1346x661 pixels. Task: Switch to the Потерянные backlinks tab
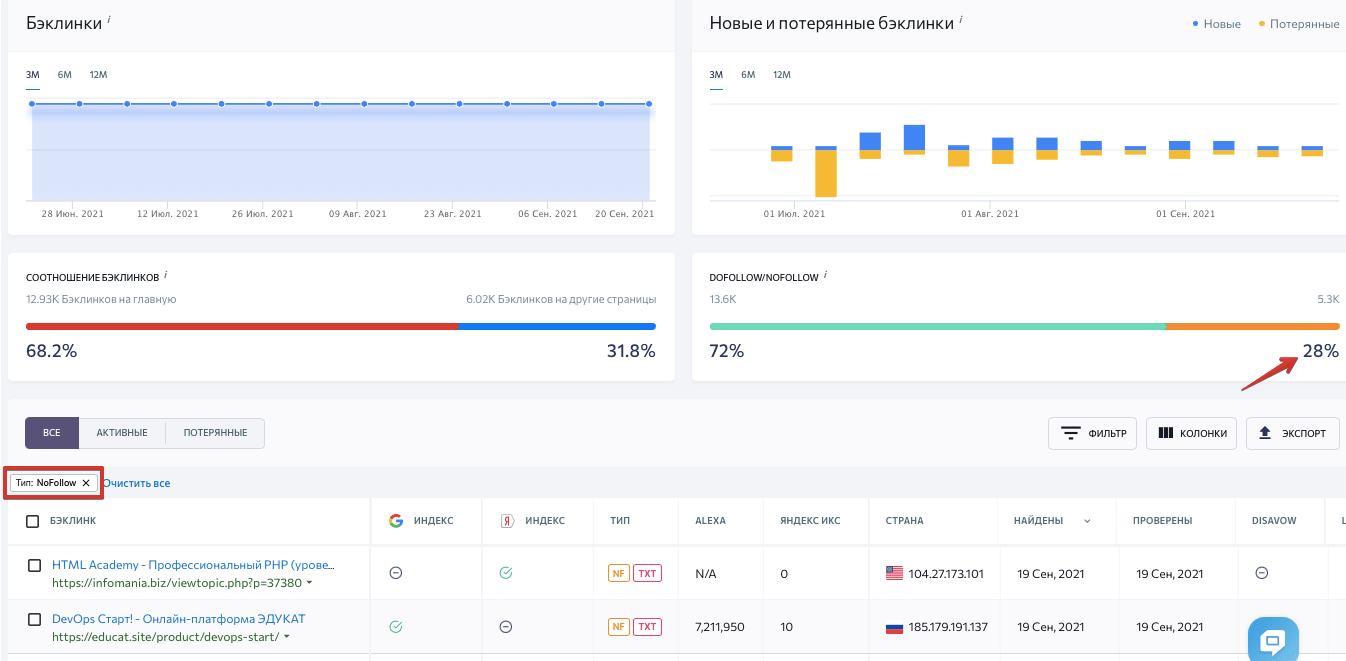click(x=214, y=433)
